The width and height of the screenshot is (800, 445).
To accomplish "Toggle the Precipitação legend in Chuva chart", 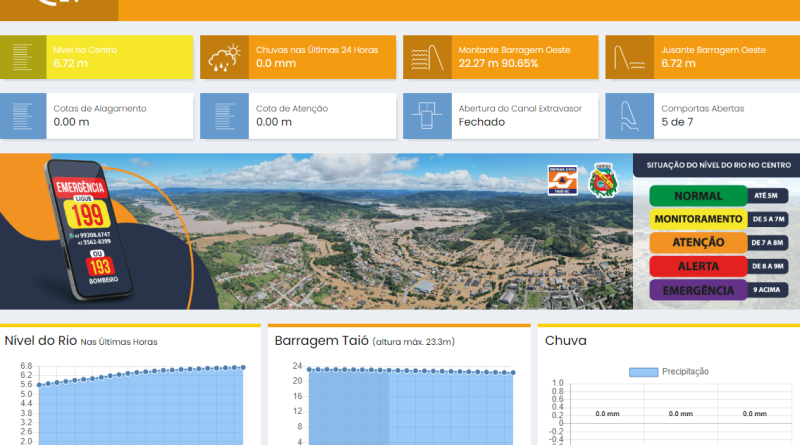I will click(669, 372).
